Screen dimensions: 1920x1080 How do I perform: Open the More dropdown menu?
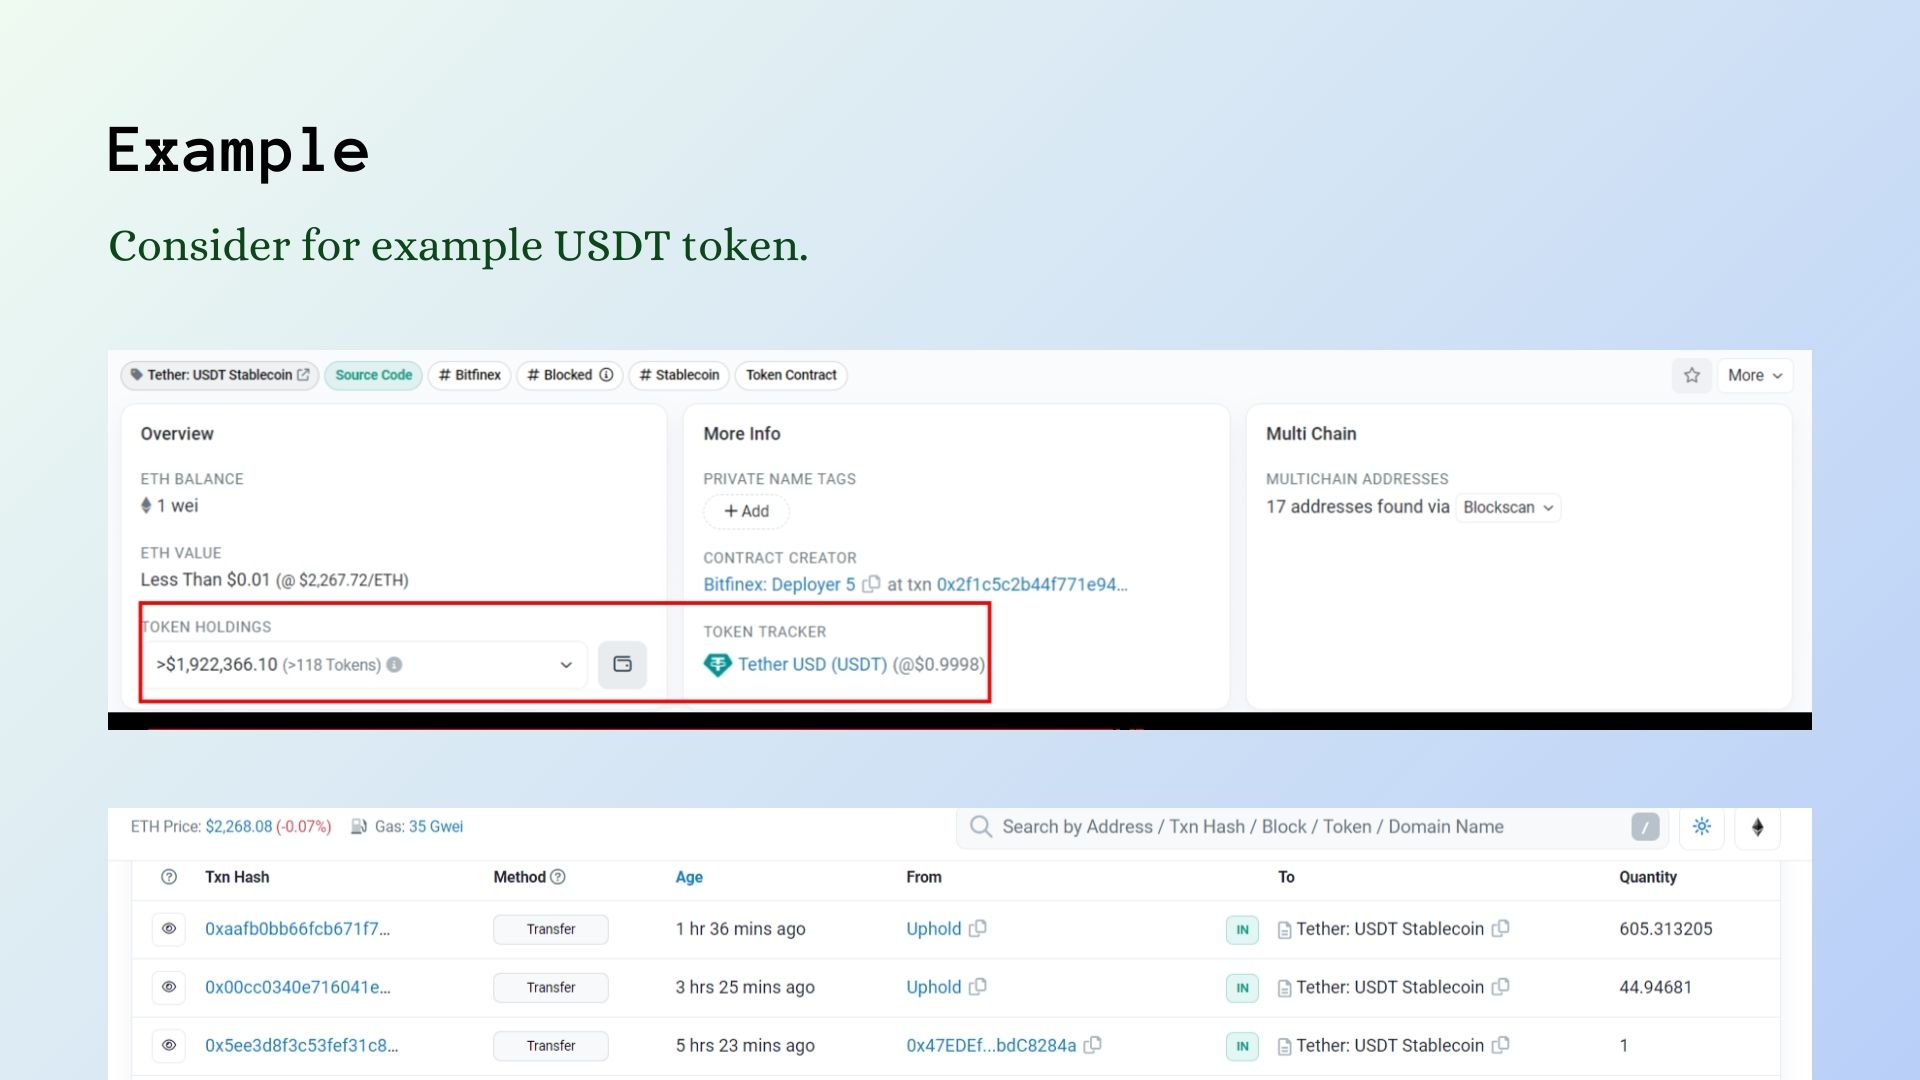pos(1754,375)
